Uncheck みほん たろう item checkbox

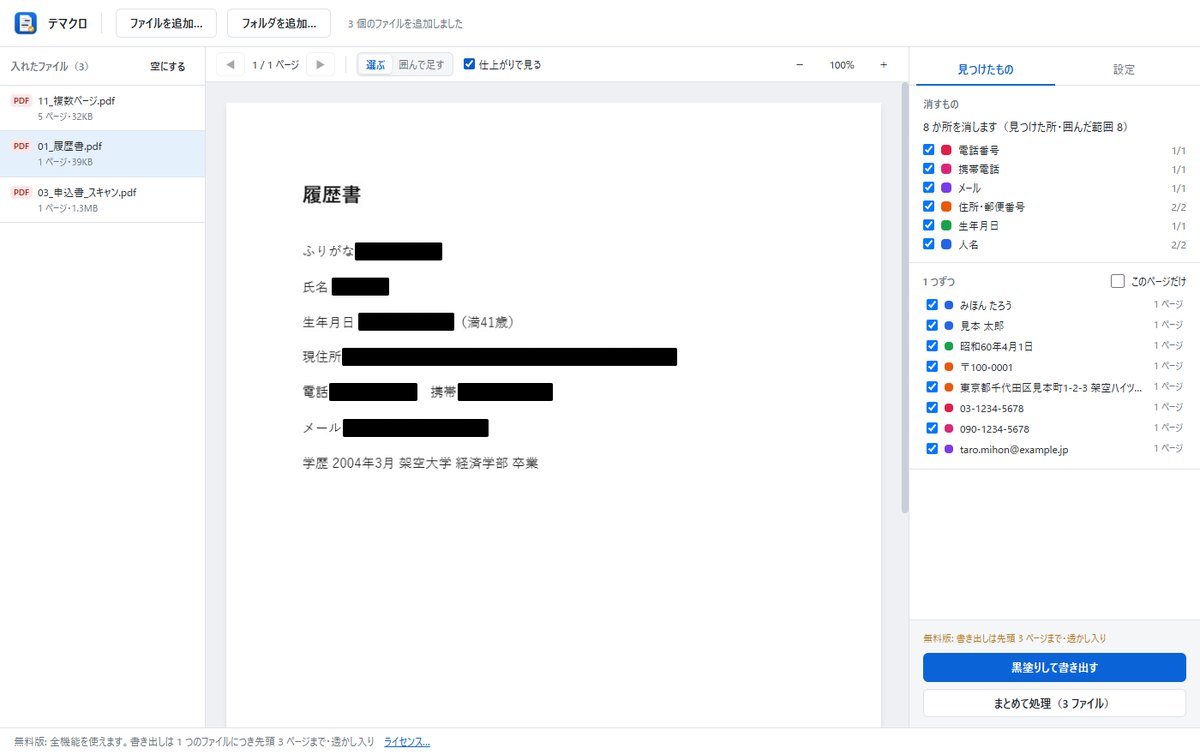pos(932,304)
